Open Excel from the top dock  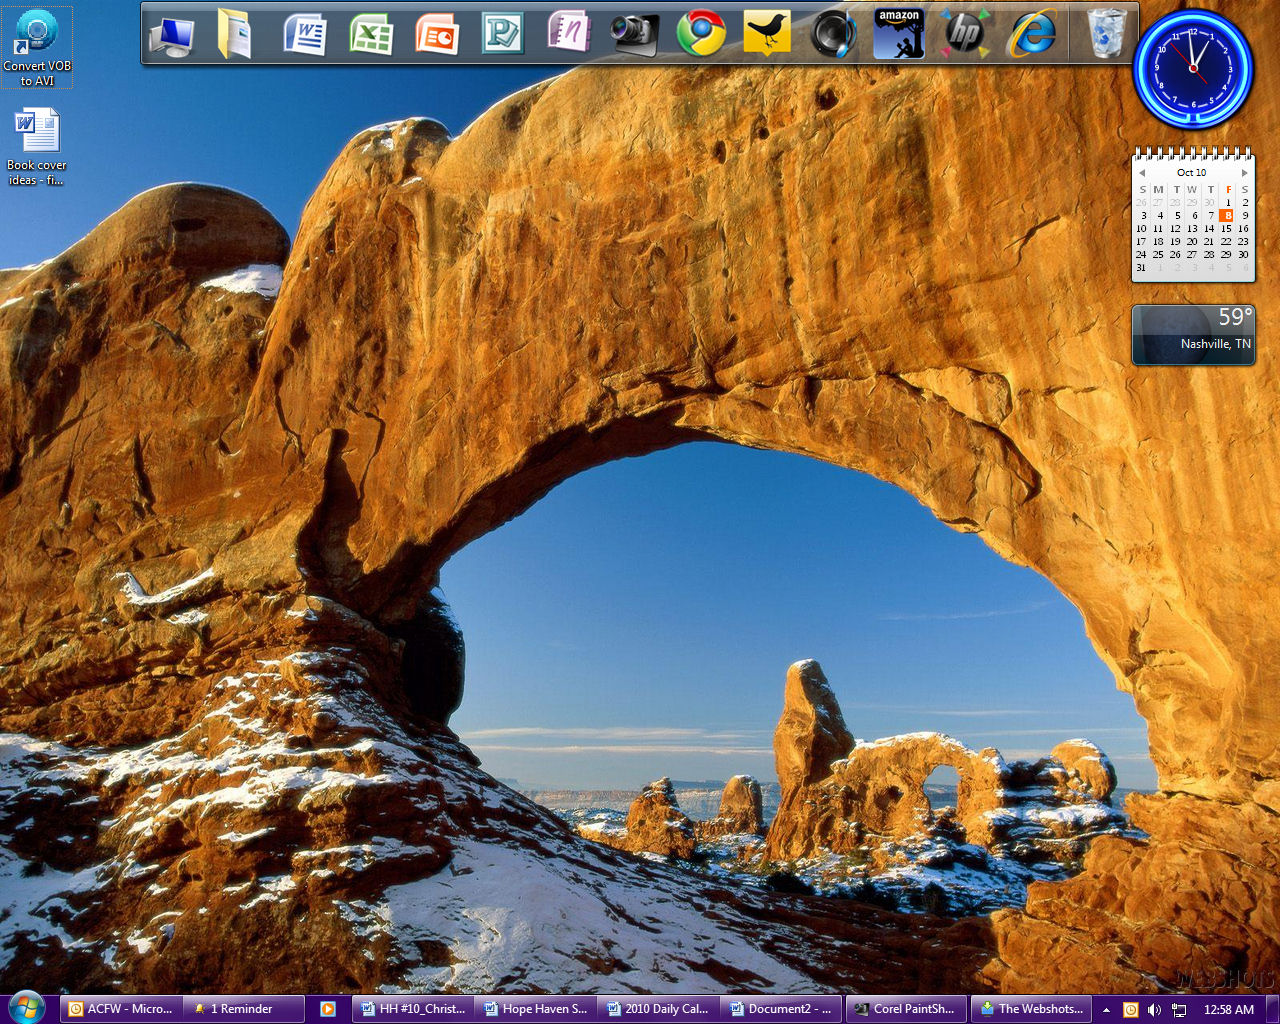click(371, 35)
